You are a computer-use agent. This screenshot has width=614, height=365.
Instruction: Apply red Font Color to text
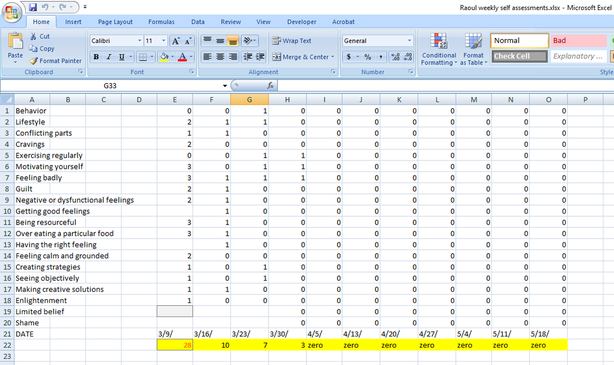(182, 57)
